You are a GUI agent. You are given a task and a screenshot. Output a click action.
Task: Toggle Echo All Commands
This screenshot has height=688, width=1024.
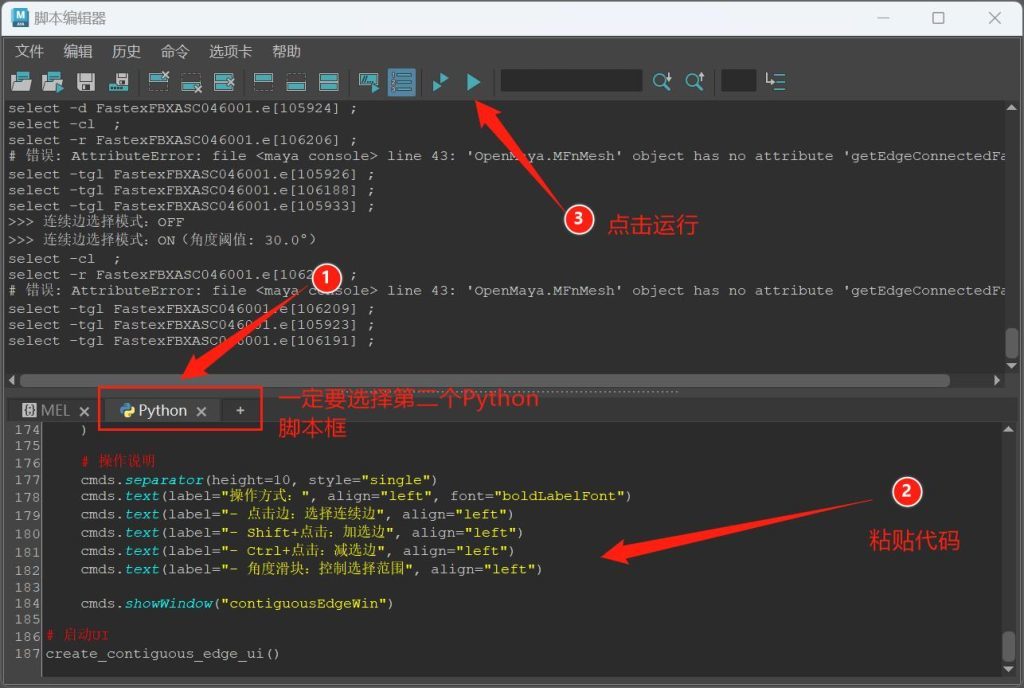coord(368,82)
